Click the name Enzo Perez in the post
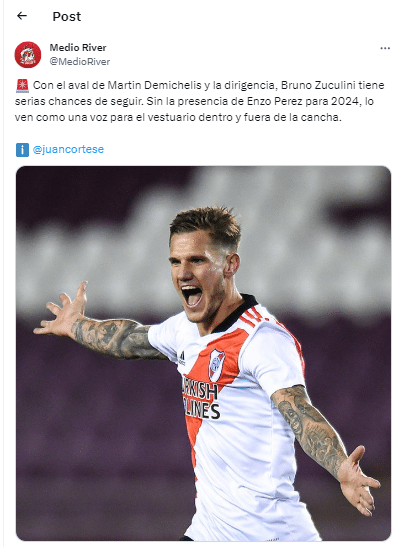This screenshot has width=402, height=547. tap(275, 101)
